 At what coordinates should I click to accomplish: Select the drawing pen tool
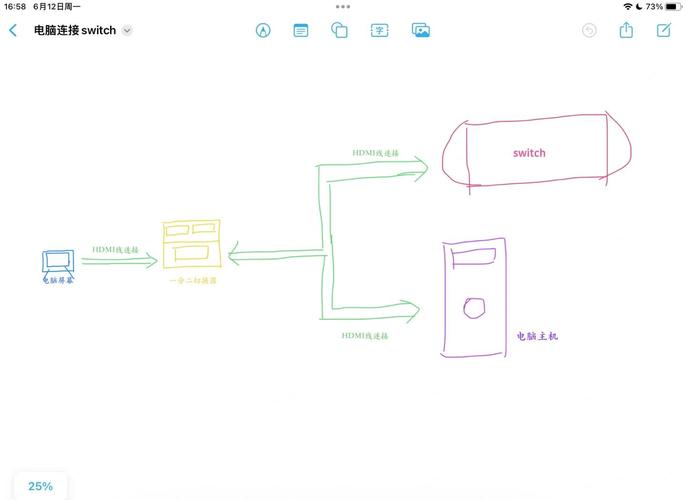263,31
